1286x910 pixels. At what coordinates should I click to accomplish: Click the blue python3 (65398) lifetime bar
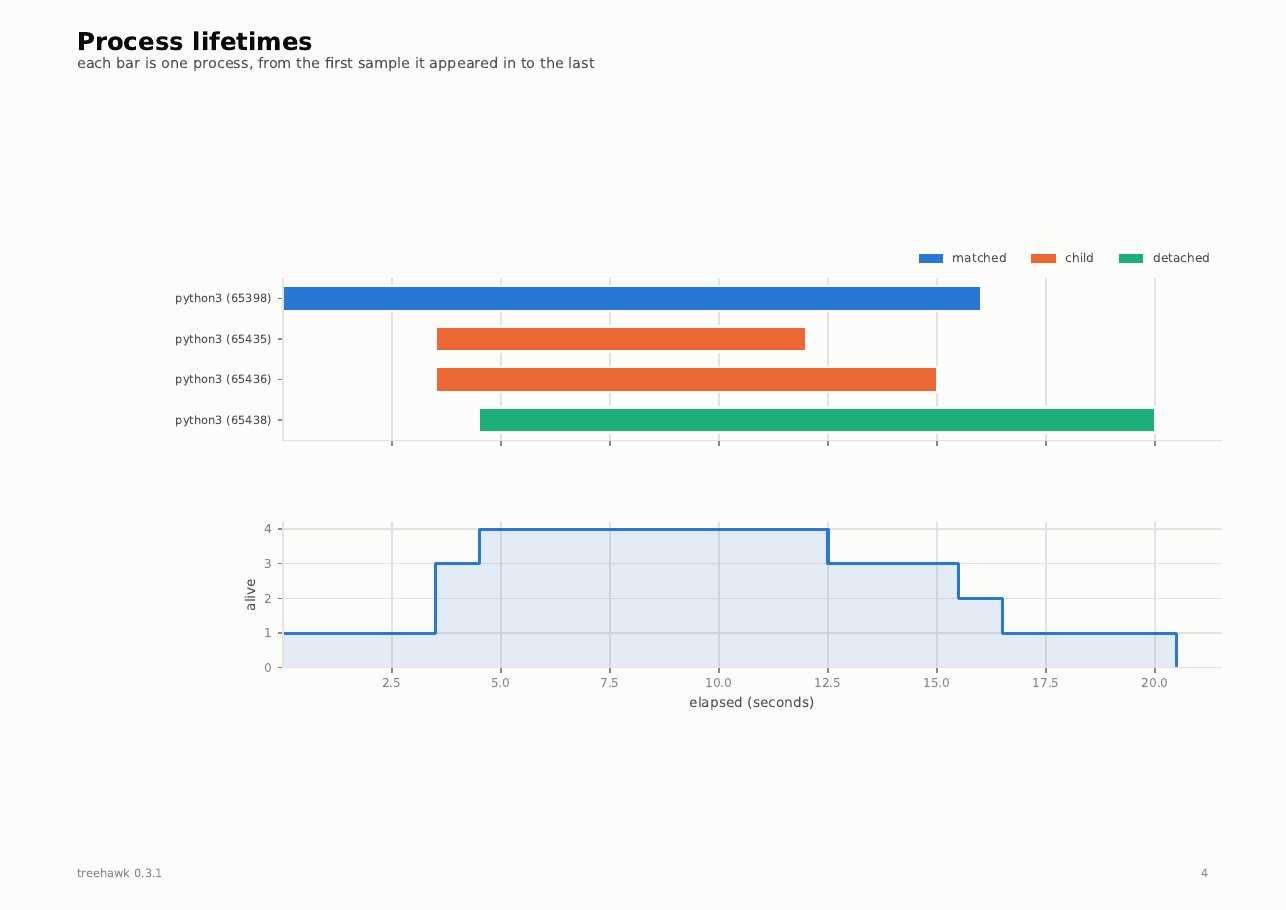pyautogui.click(x=632, y=299)
